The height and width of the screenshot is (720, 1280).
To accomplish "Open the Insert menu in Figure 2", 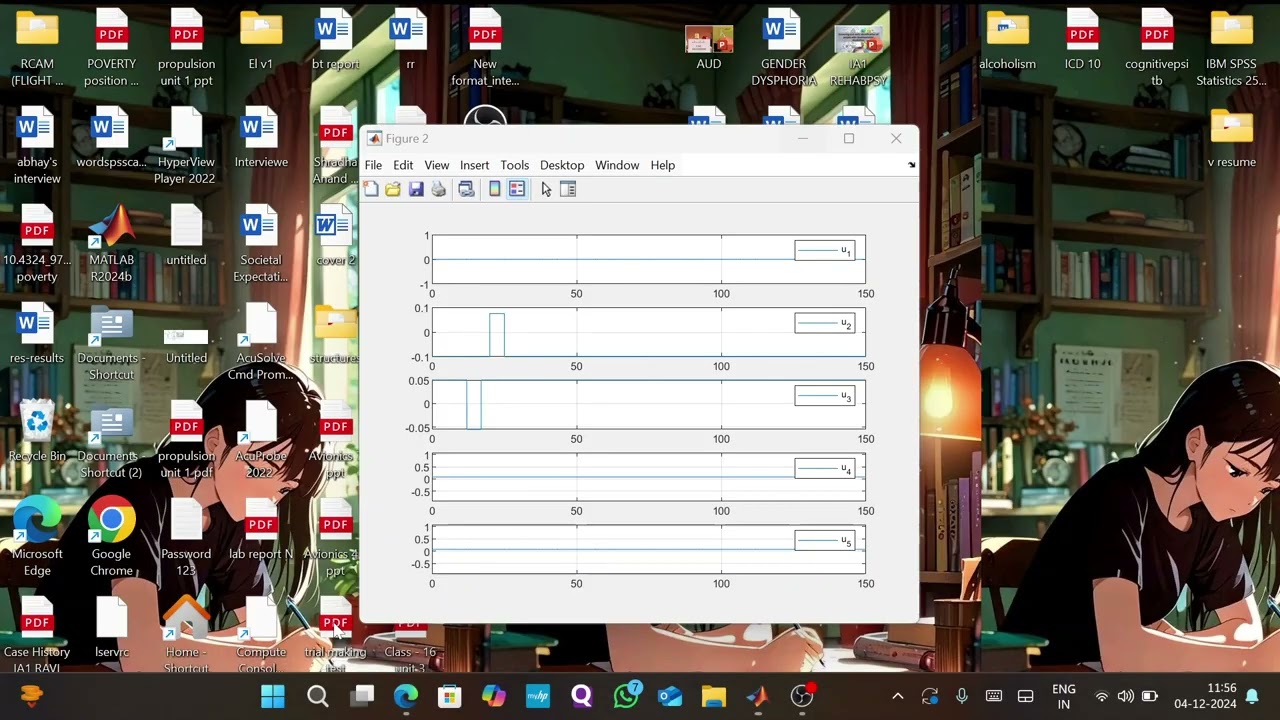I will pos(475,165).
